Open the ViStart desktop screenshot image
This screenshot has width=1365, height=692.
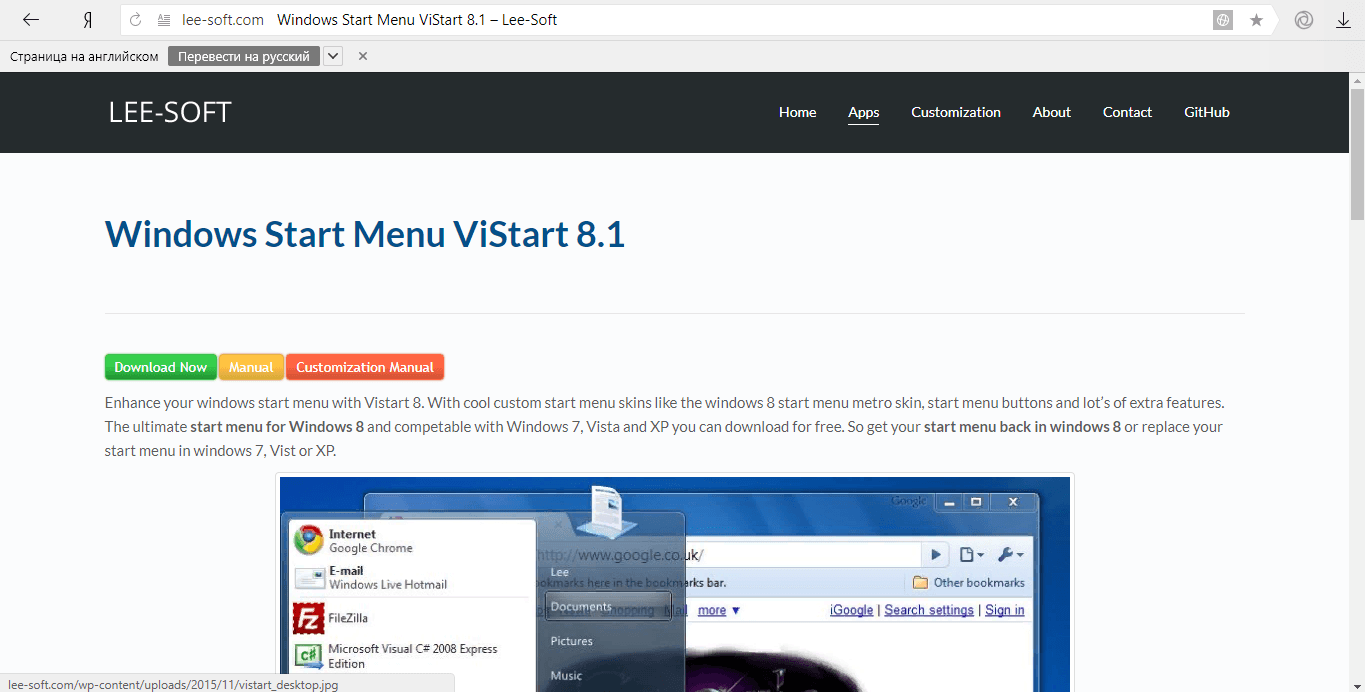[675, 584]
